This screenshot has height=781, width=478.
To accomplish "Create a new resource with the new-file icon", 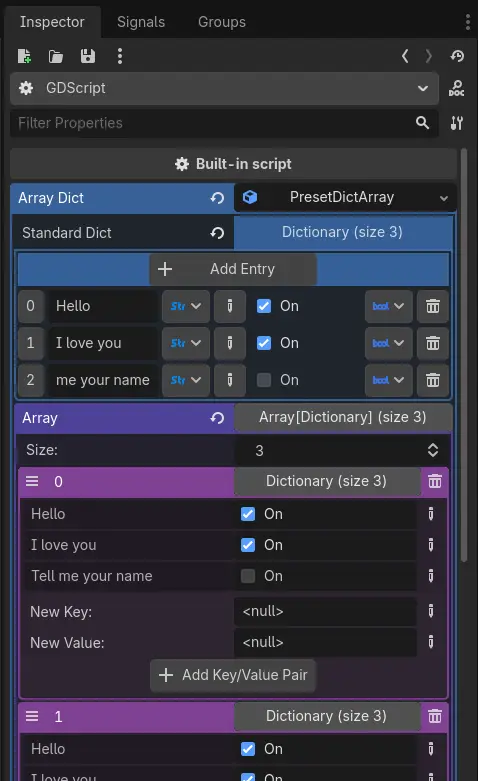I will 24,56.
